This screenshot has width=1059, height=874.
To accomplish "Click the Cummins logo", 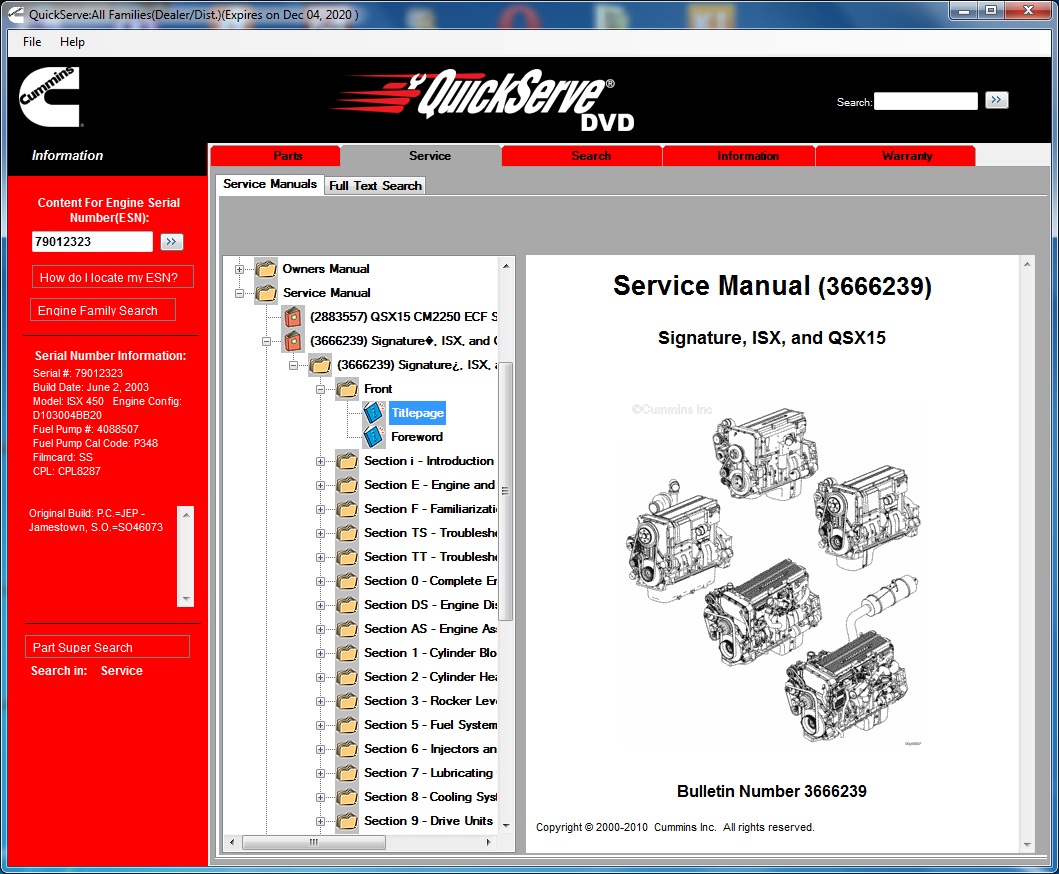I will click(x=49, y=97).
